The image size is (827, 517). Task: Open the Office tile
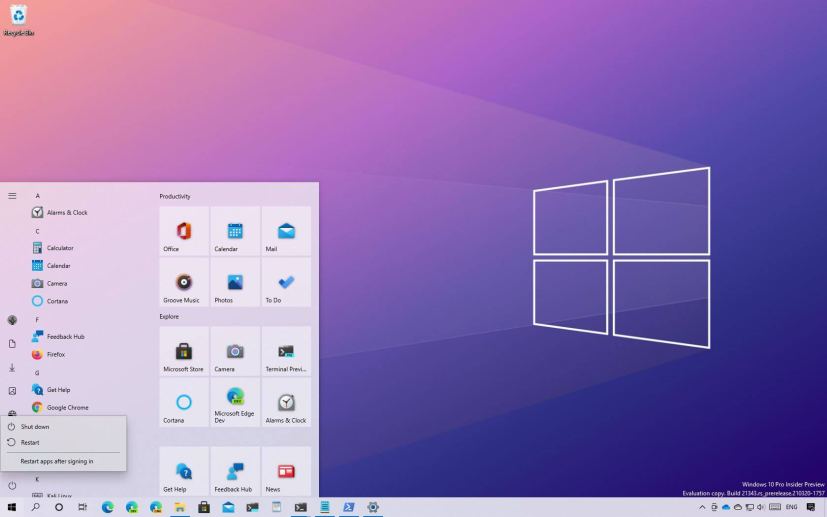tap(184, 231)
